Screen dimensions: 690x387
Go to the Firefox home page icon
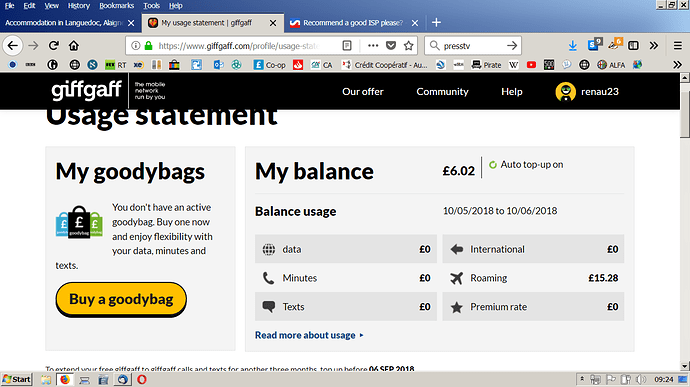[73, 45]
